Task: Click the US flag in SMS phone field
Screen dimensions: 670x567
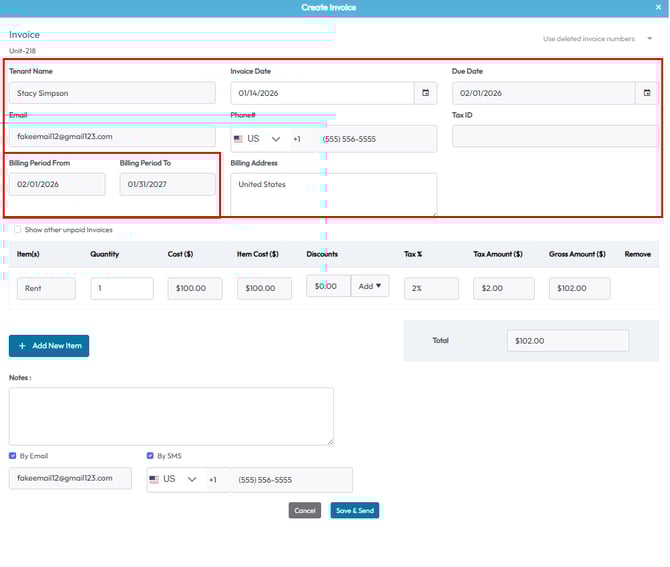Action: 154,480
